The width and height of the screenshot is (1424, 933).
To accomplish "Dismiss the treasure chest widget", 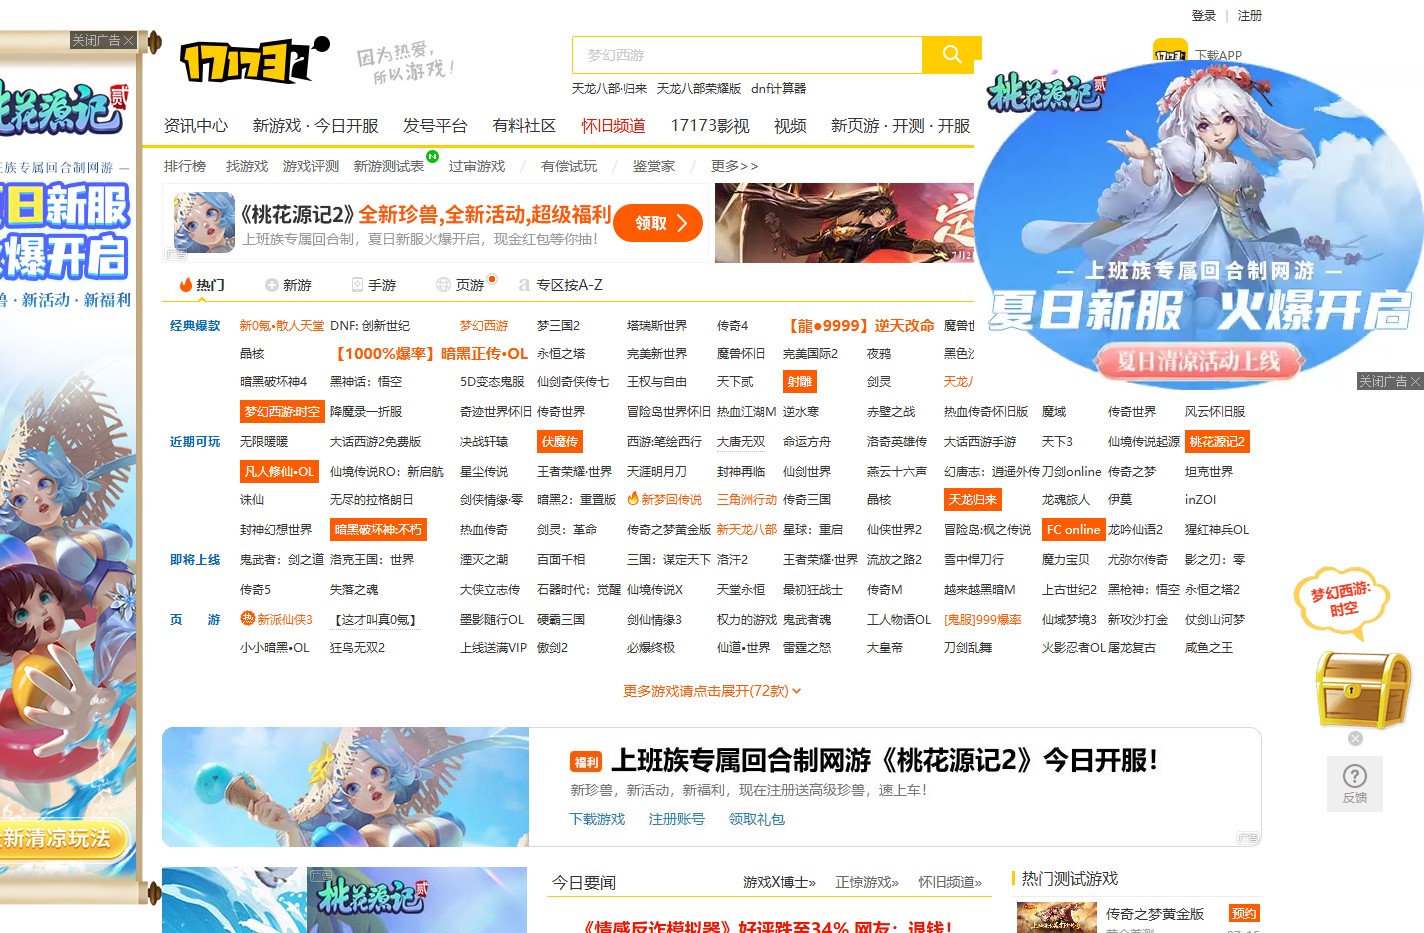I will pyautogui.click(x=1355, y=738).
